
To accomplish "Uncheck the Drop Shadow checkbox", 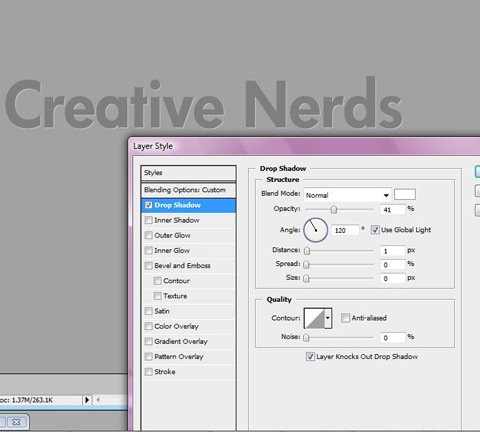I will (x=148, y=205).
